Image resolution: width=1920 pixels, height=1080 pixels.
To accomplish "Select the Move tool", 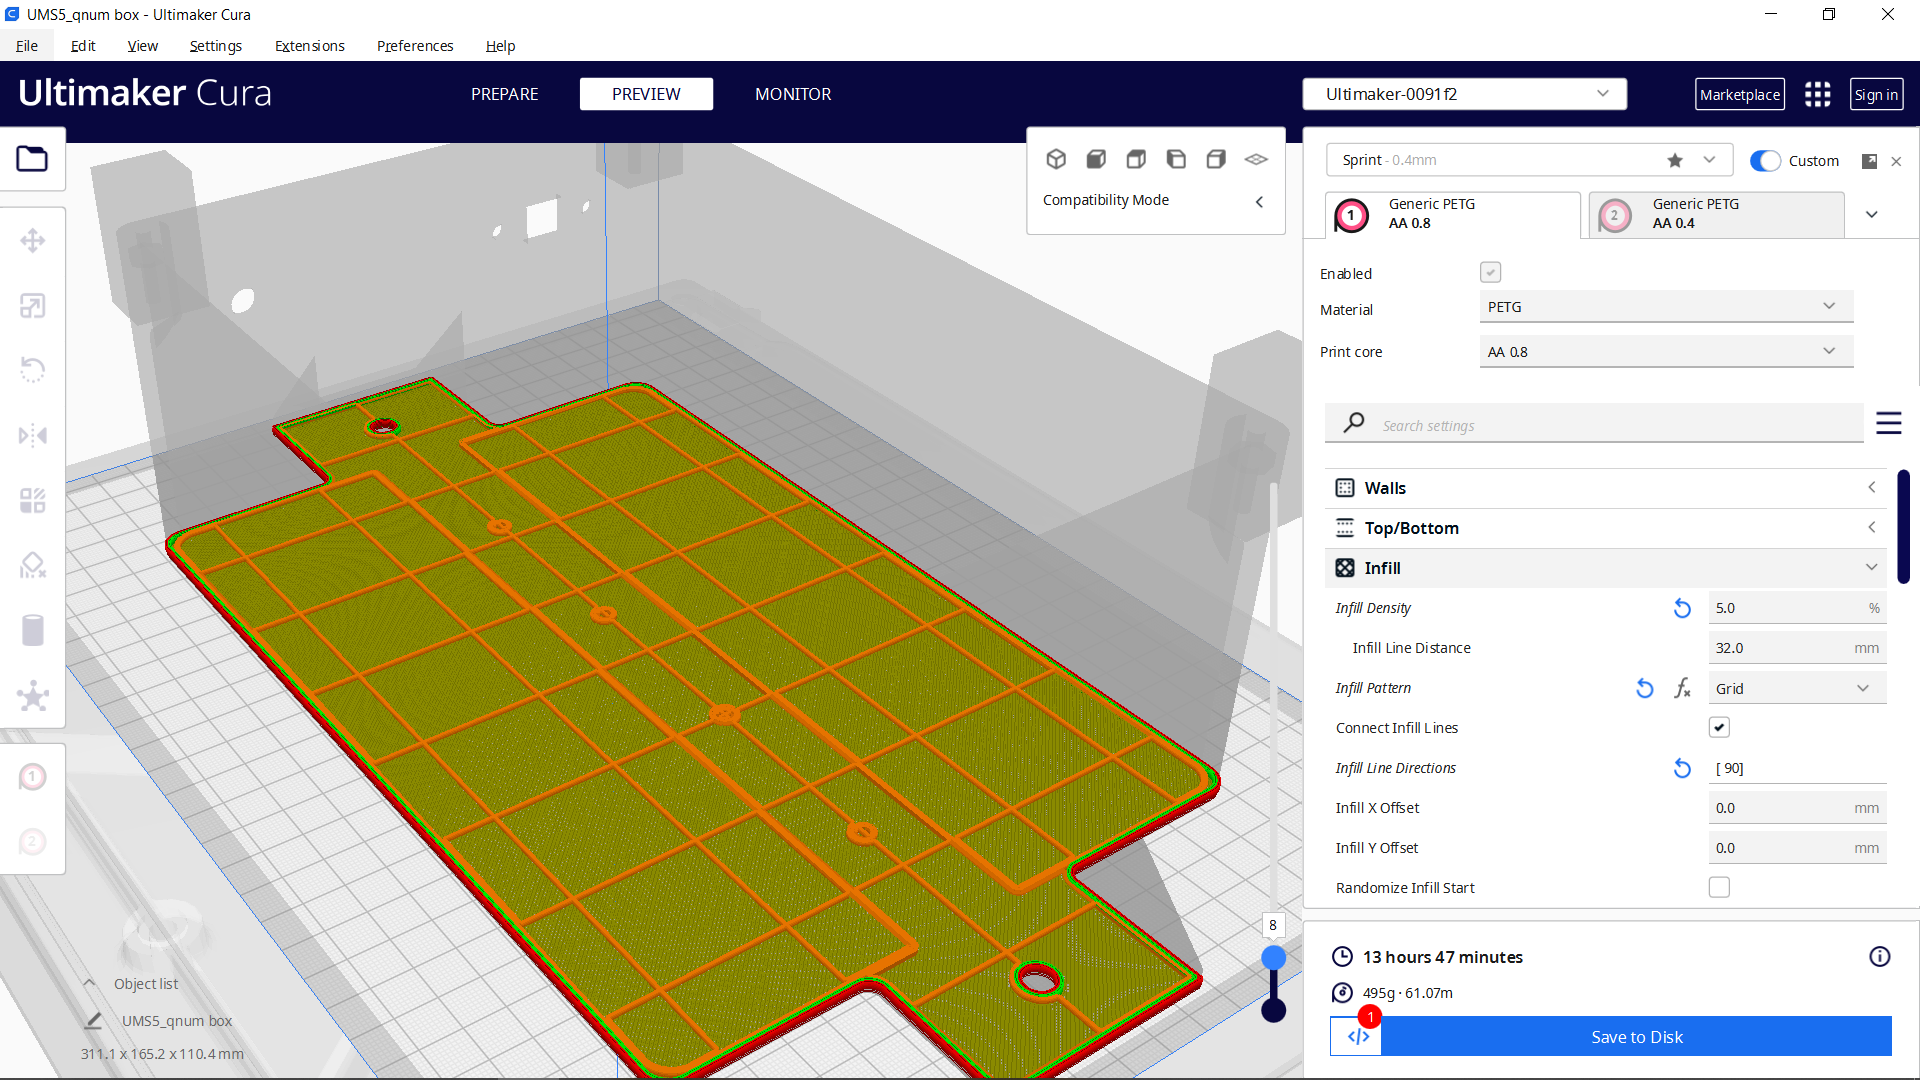I will [x=33, y=240].
